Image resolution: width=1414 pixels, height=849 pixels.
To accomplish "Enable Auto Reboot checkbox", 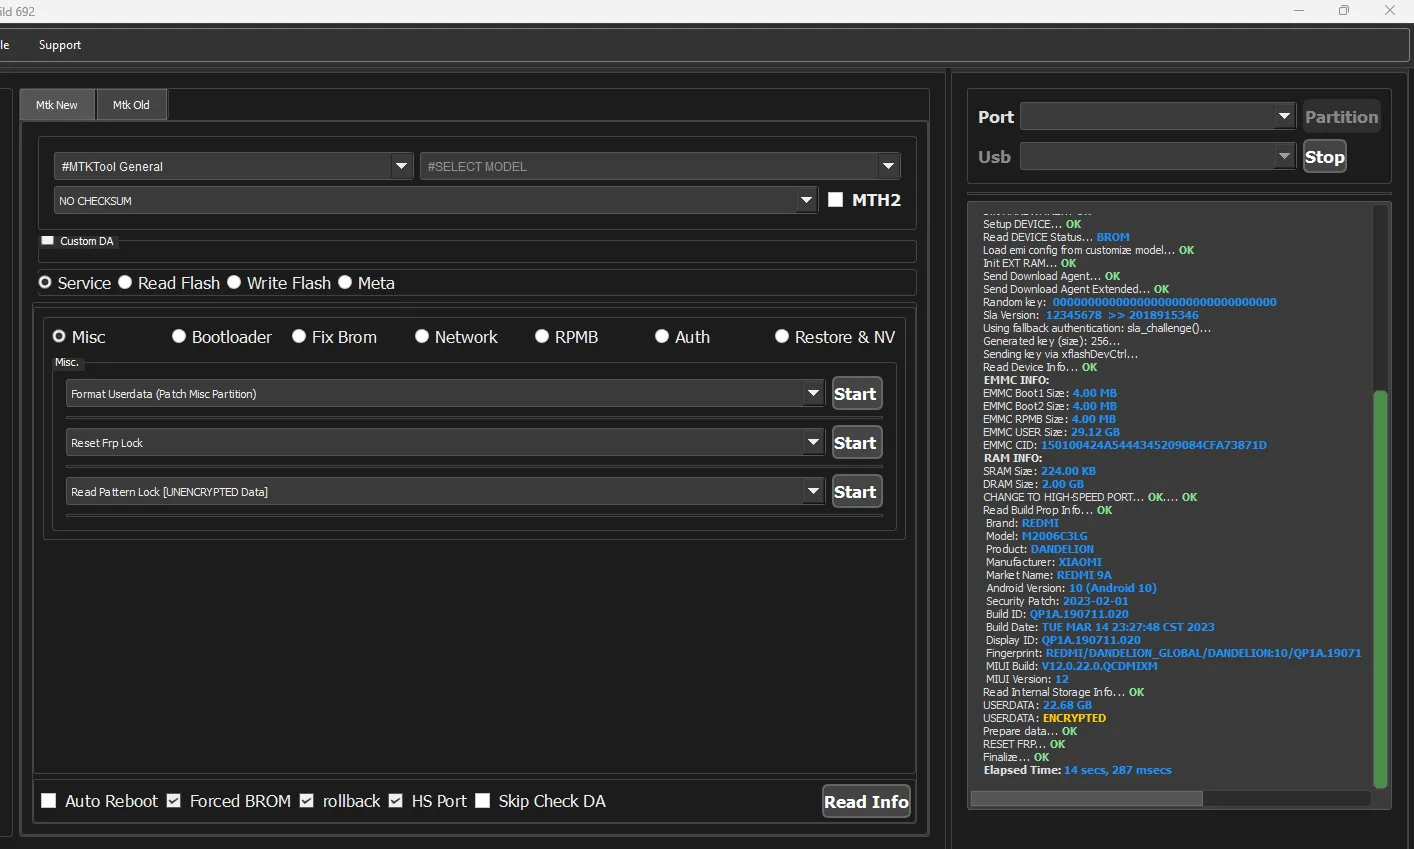I will pyautogui.click(x=48, y=801).
